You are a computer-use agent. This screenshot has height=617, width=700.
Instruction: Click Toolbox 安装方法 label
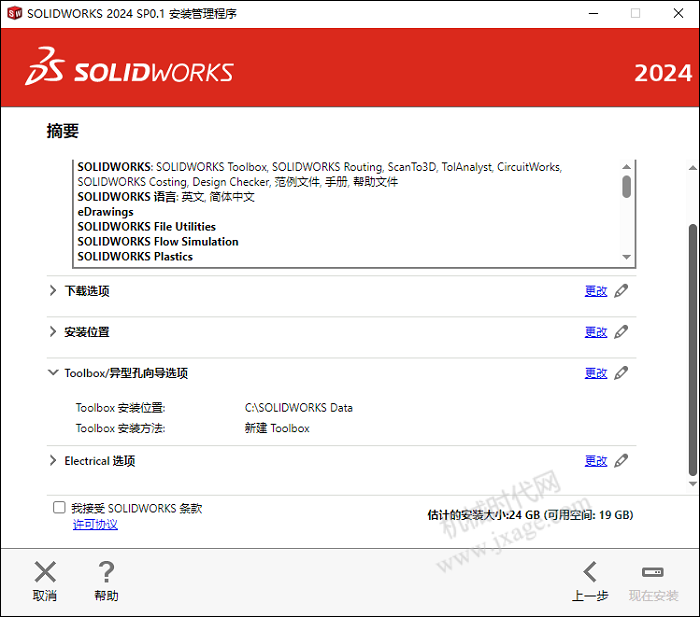(x=121, y=428)
